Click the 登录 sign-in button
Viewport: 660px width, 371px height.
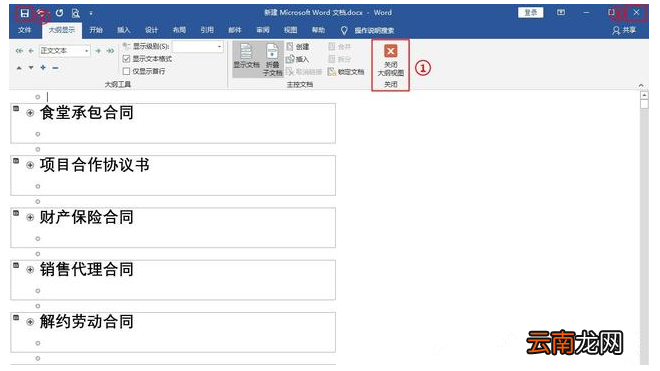click(x=531, y=13)
